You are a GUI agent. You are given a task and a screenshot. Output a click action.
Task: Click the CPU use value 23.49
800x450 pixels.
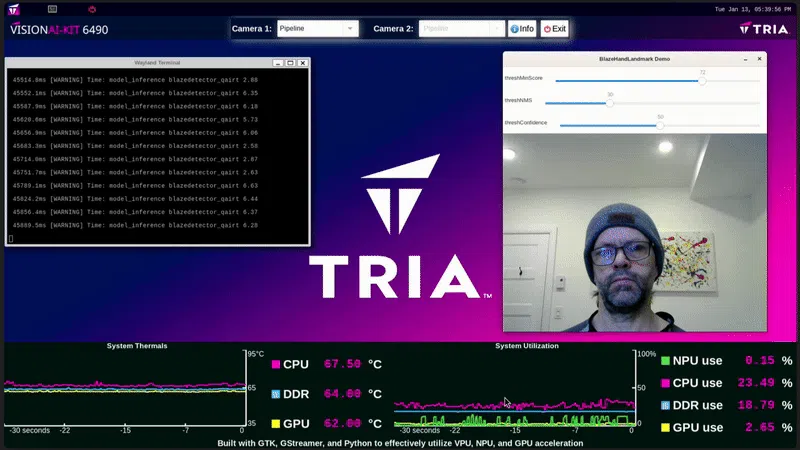click(756, 383)
